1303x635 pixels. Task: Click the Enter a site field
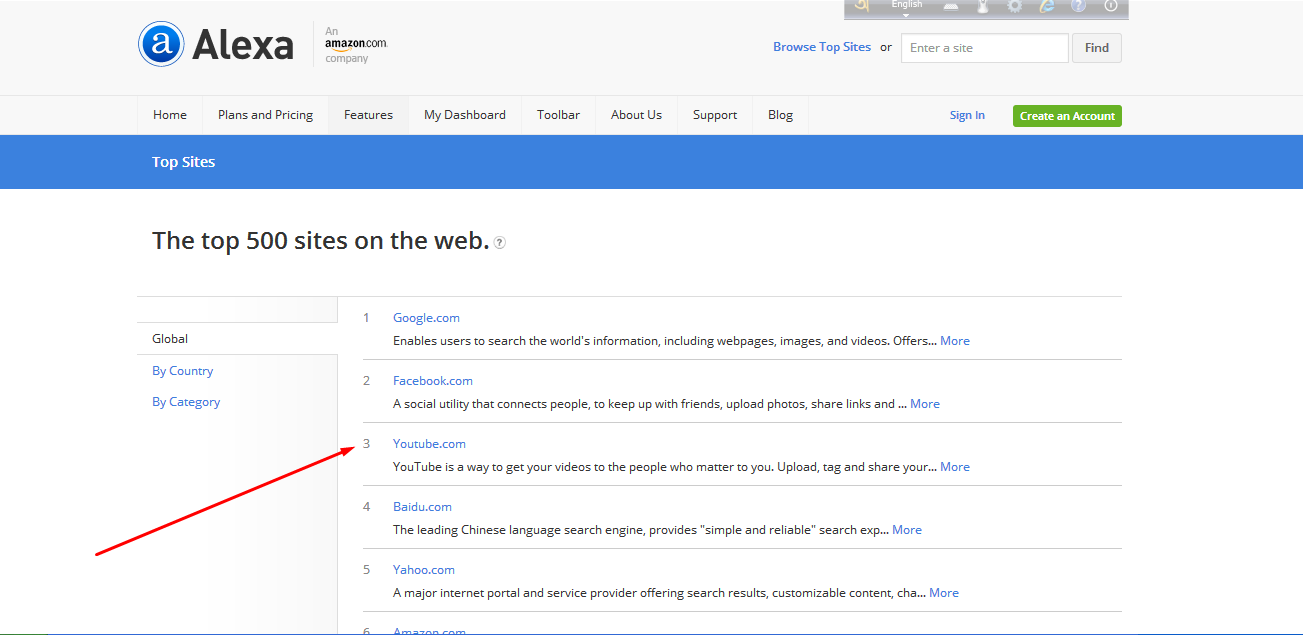coord(984,48)
